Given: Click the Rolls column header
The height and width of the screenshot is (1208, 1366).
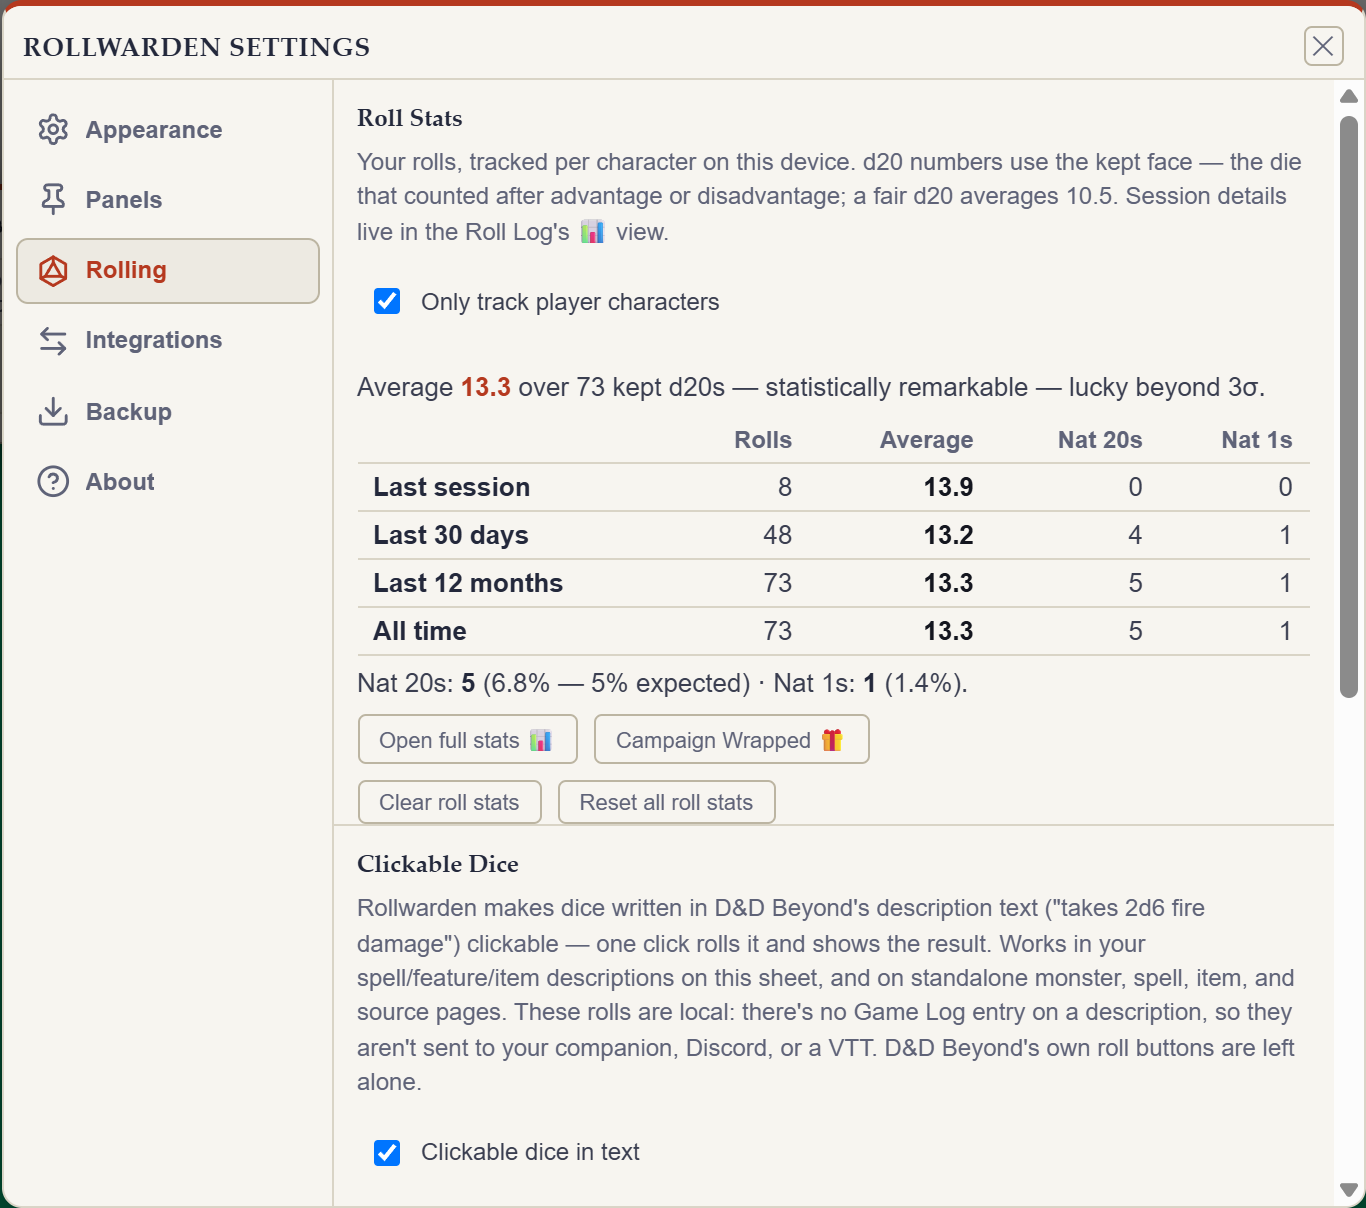Looking at the screenshot, I should [763, 440].
